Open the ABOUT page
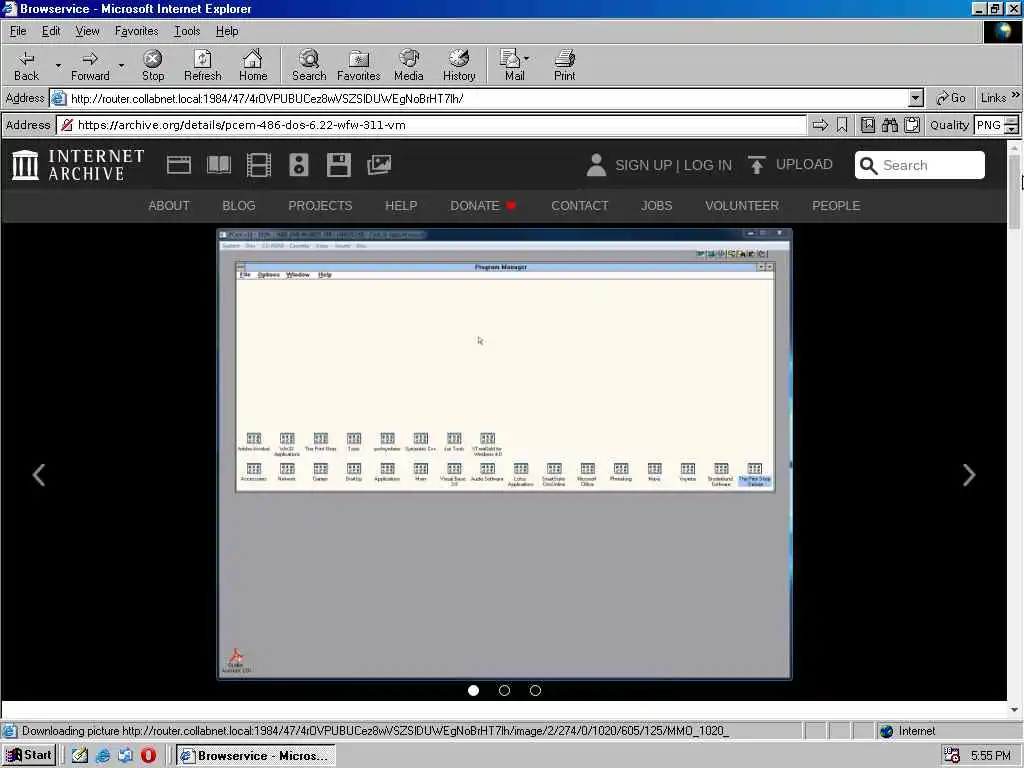This screenshot has height=768, width=1024. pyautogui.click(x=168, y=206)
